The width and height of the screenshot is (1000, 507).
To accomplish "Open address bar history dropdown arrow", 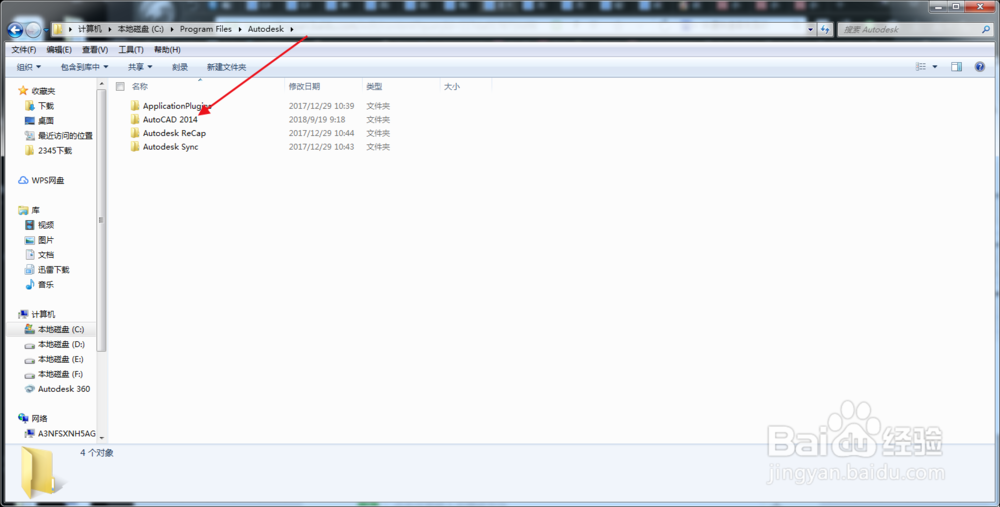I will tap(811, 29).
